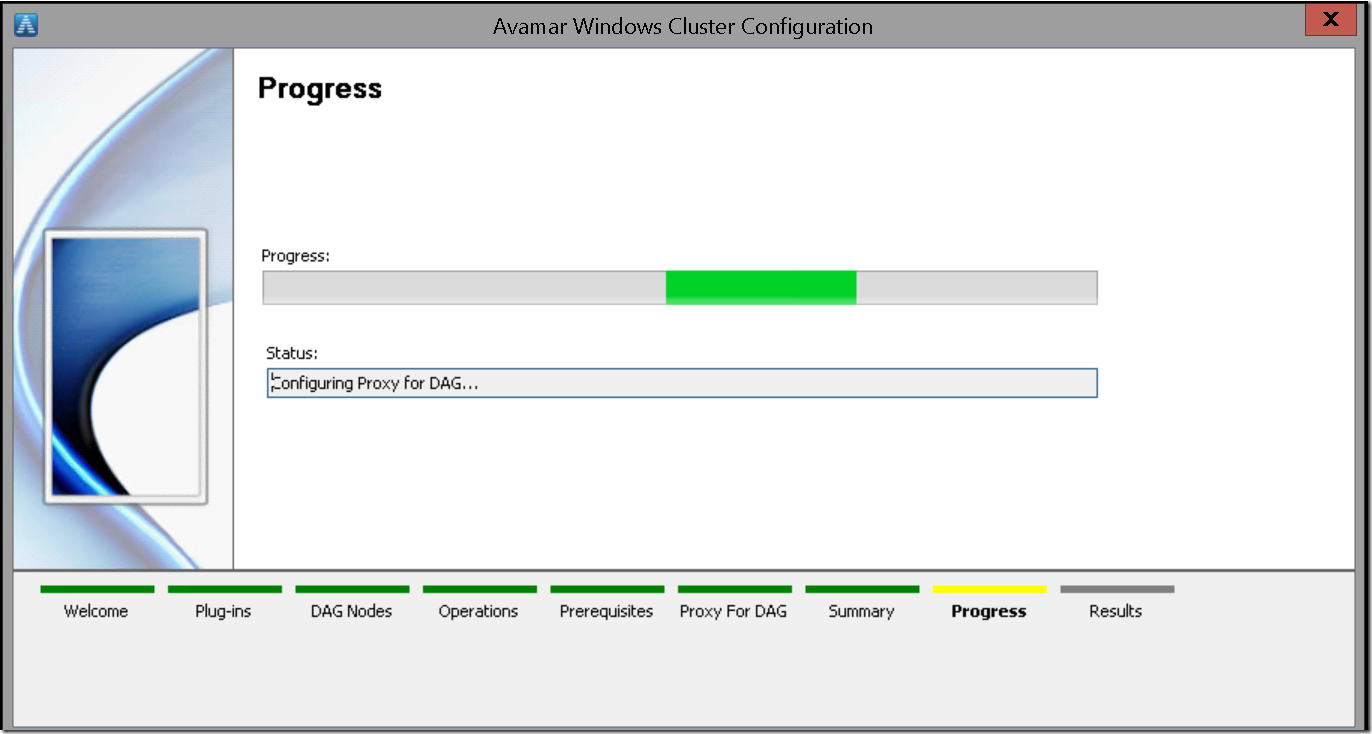Screen dimensions: 1372x734
Task: Click the 'Progress:' label above the bar
Action: pos(296,256)
